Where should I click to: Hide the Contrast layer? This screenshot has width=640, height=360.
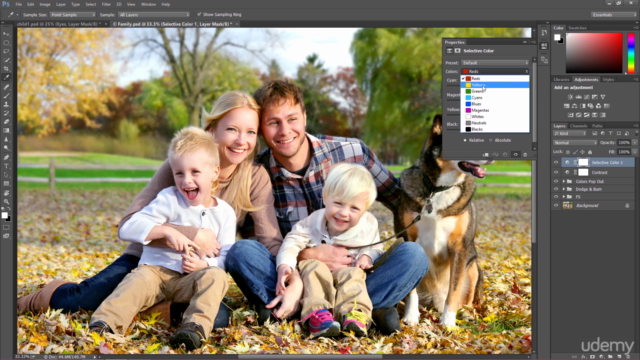(556, 173)
